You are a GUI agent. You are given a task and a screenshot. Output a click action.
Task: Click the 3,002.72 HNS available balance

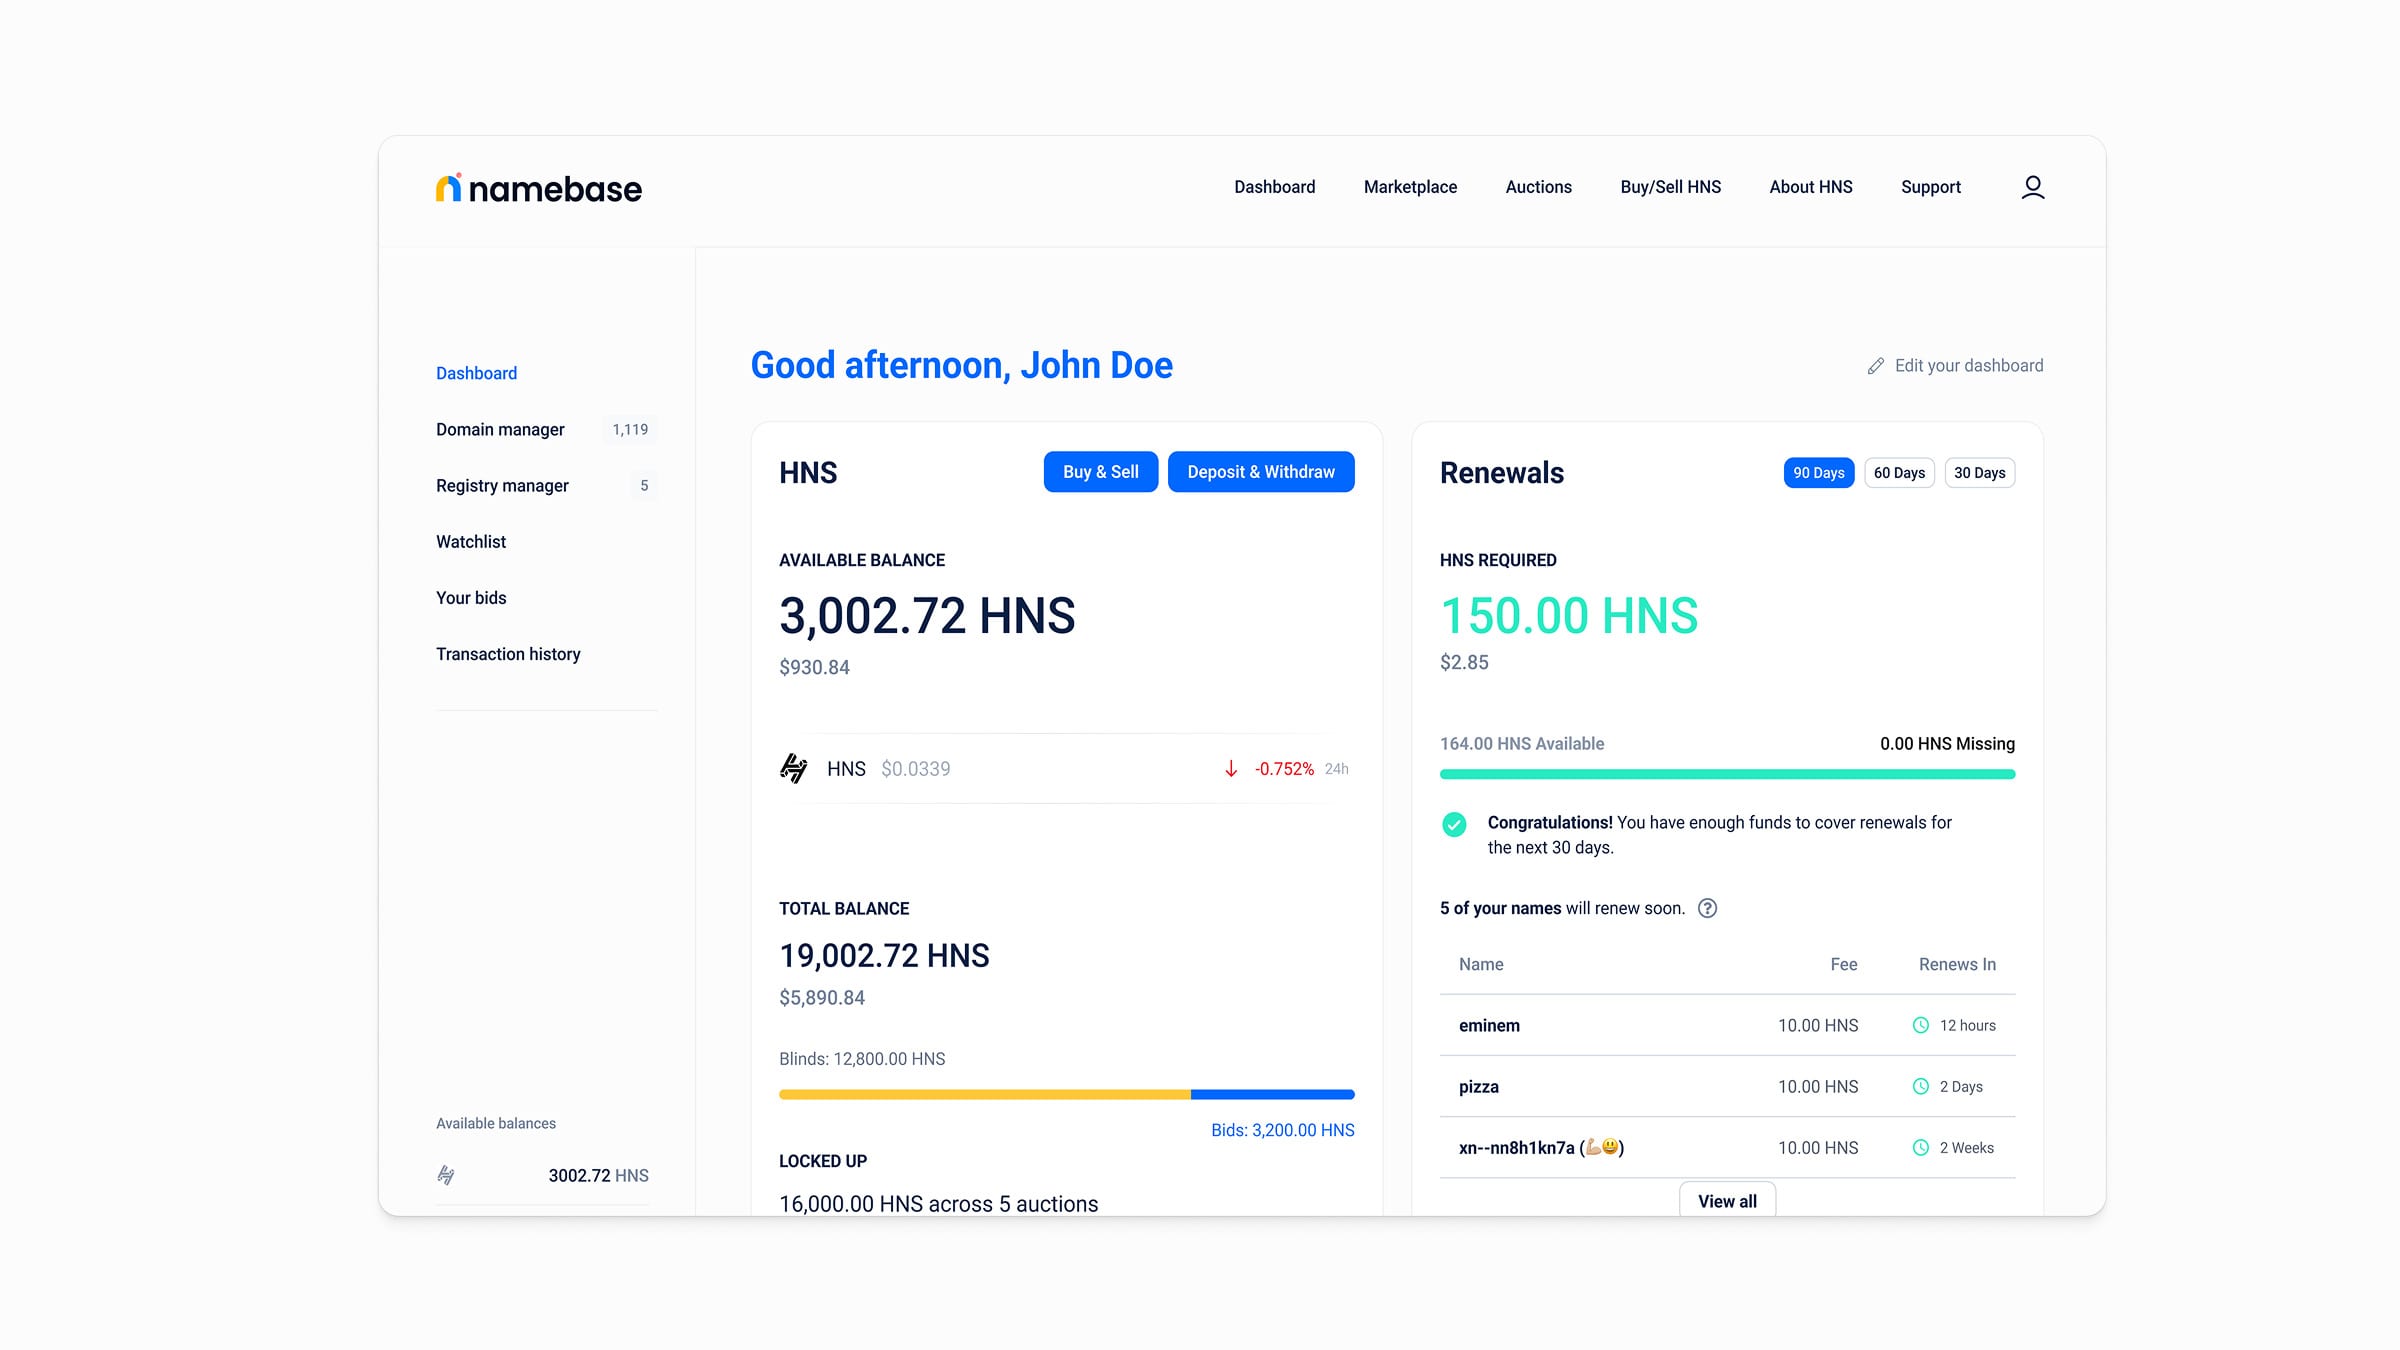point(927,615)
